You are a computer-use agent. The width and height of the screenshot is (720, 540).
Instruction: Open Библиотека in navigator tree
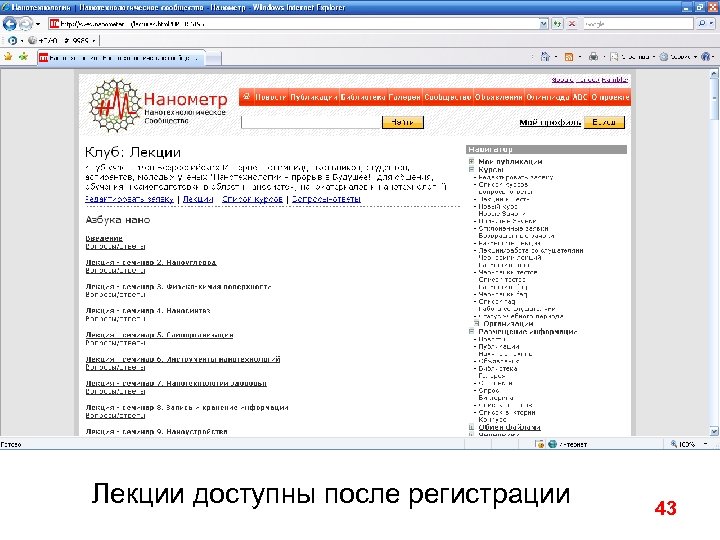498,368
